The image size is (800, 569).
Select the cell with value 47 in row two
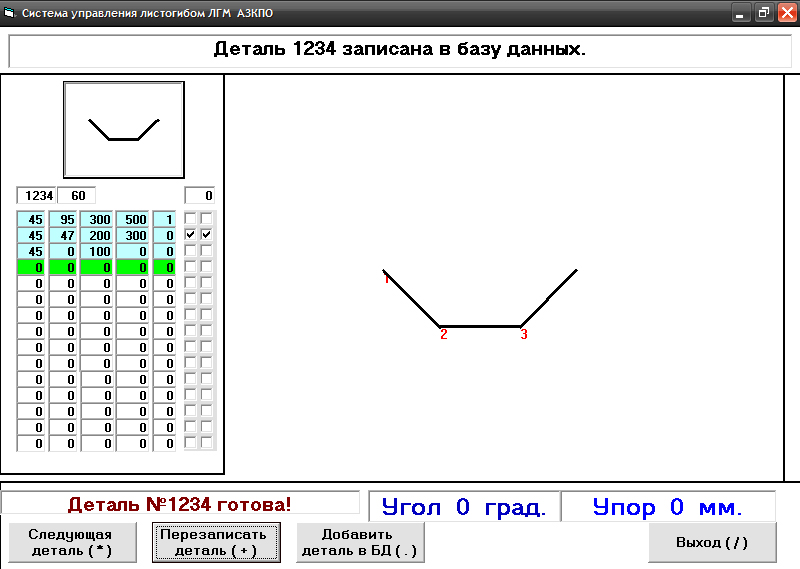pos(63,235)
